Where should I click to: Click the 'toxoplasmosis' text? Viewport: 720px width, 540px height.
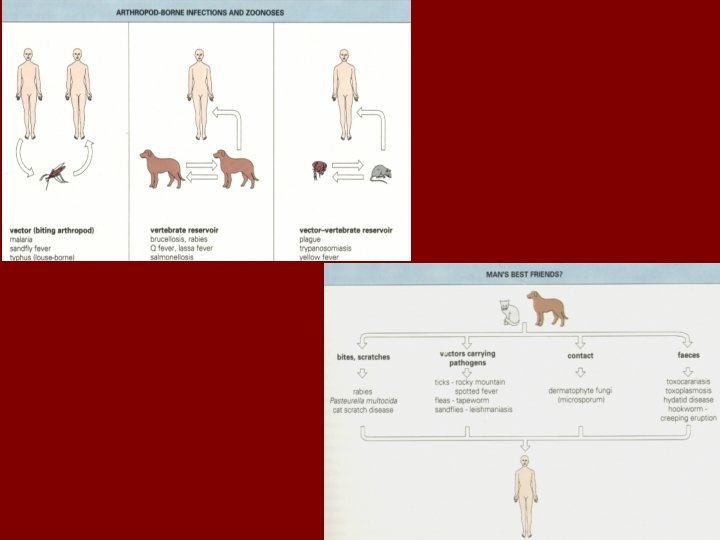[x=688, y=391]
